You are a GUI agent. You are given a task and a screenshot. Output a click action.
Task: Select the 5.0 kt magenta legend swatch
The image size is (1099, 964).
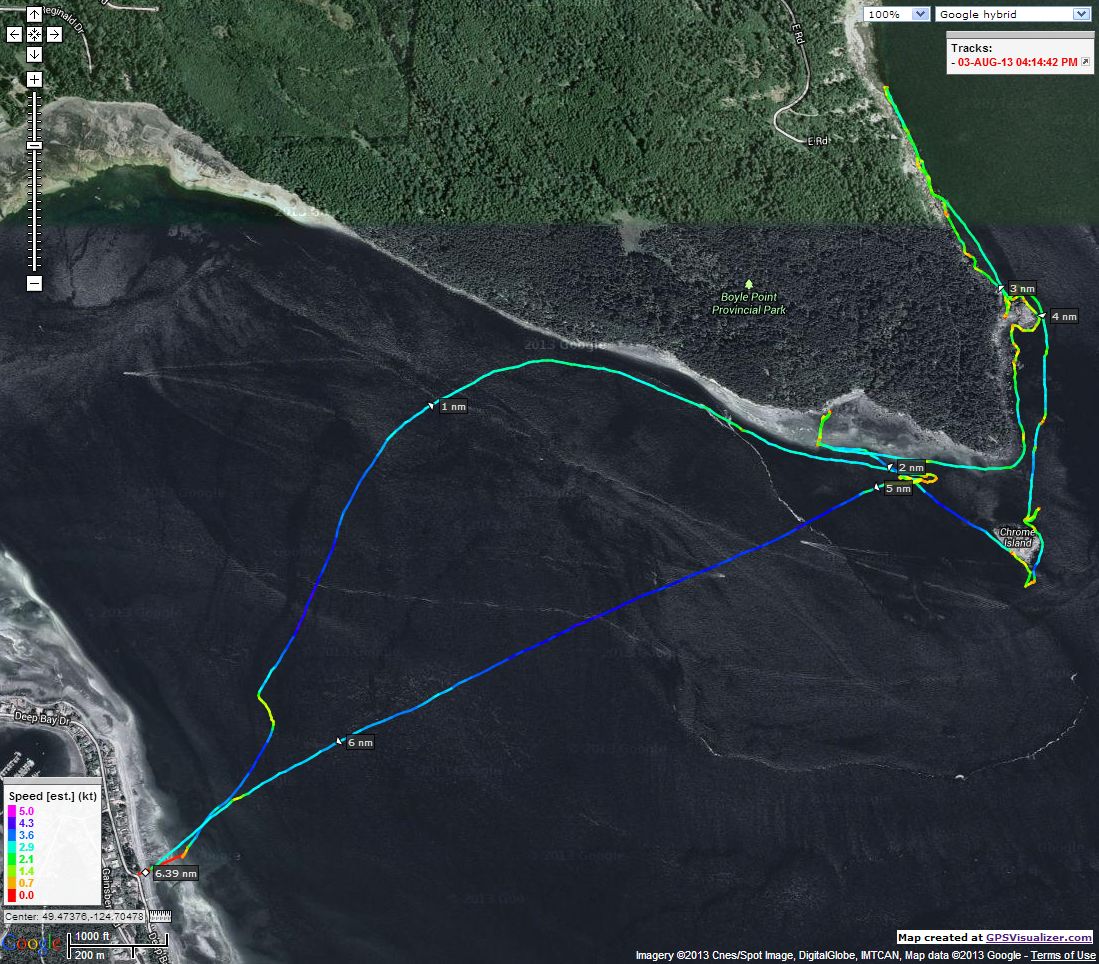[x=11, y=811]
